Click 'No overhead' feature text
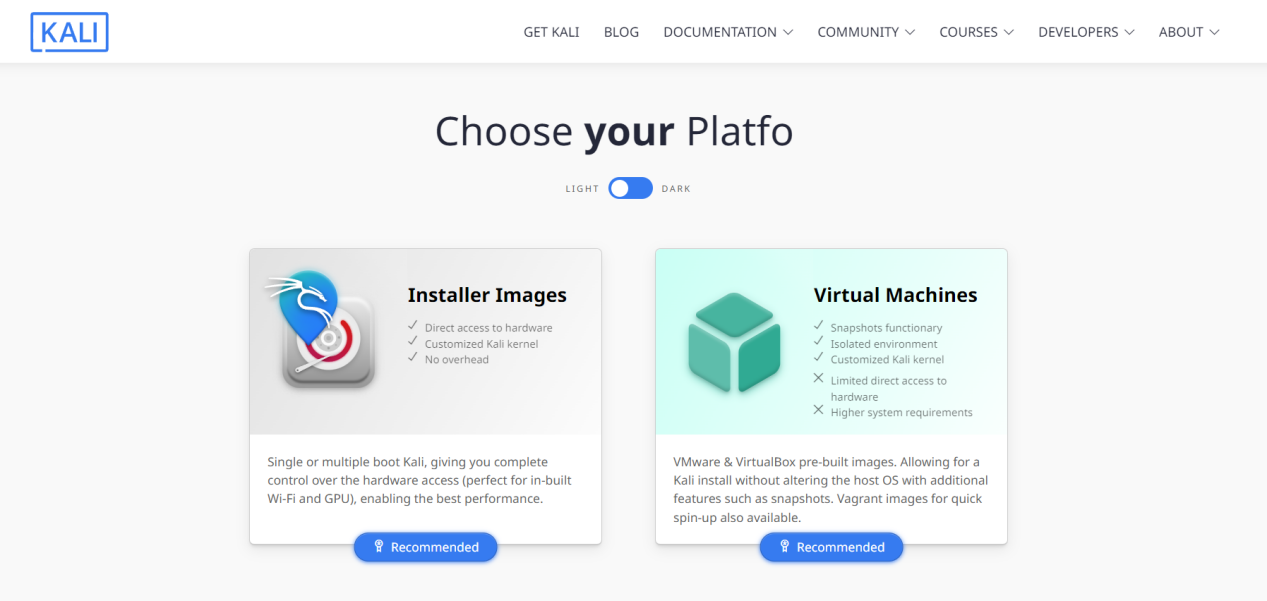 (x=456, y=360)
